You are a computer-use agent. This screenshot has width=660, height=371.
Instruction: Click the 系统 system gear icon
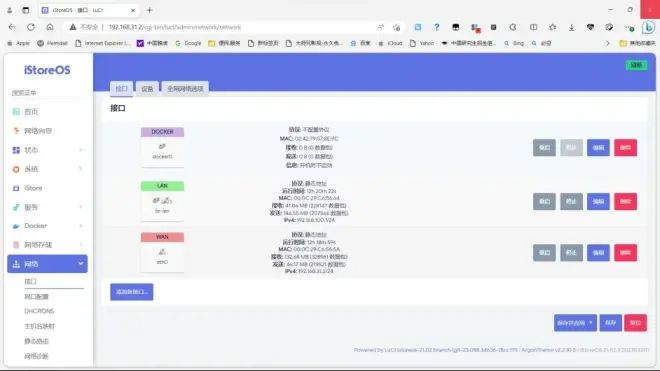pyautogui.click(x=16, y=169)
